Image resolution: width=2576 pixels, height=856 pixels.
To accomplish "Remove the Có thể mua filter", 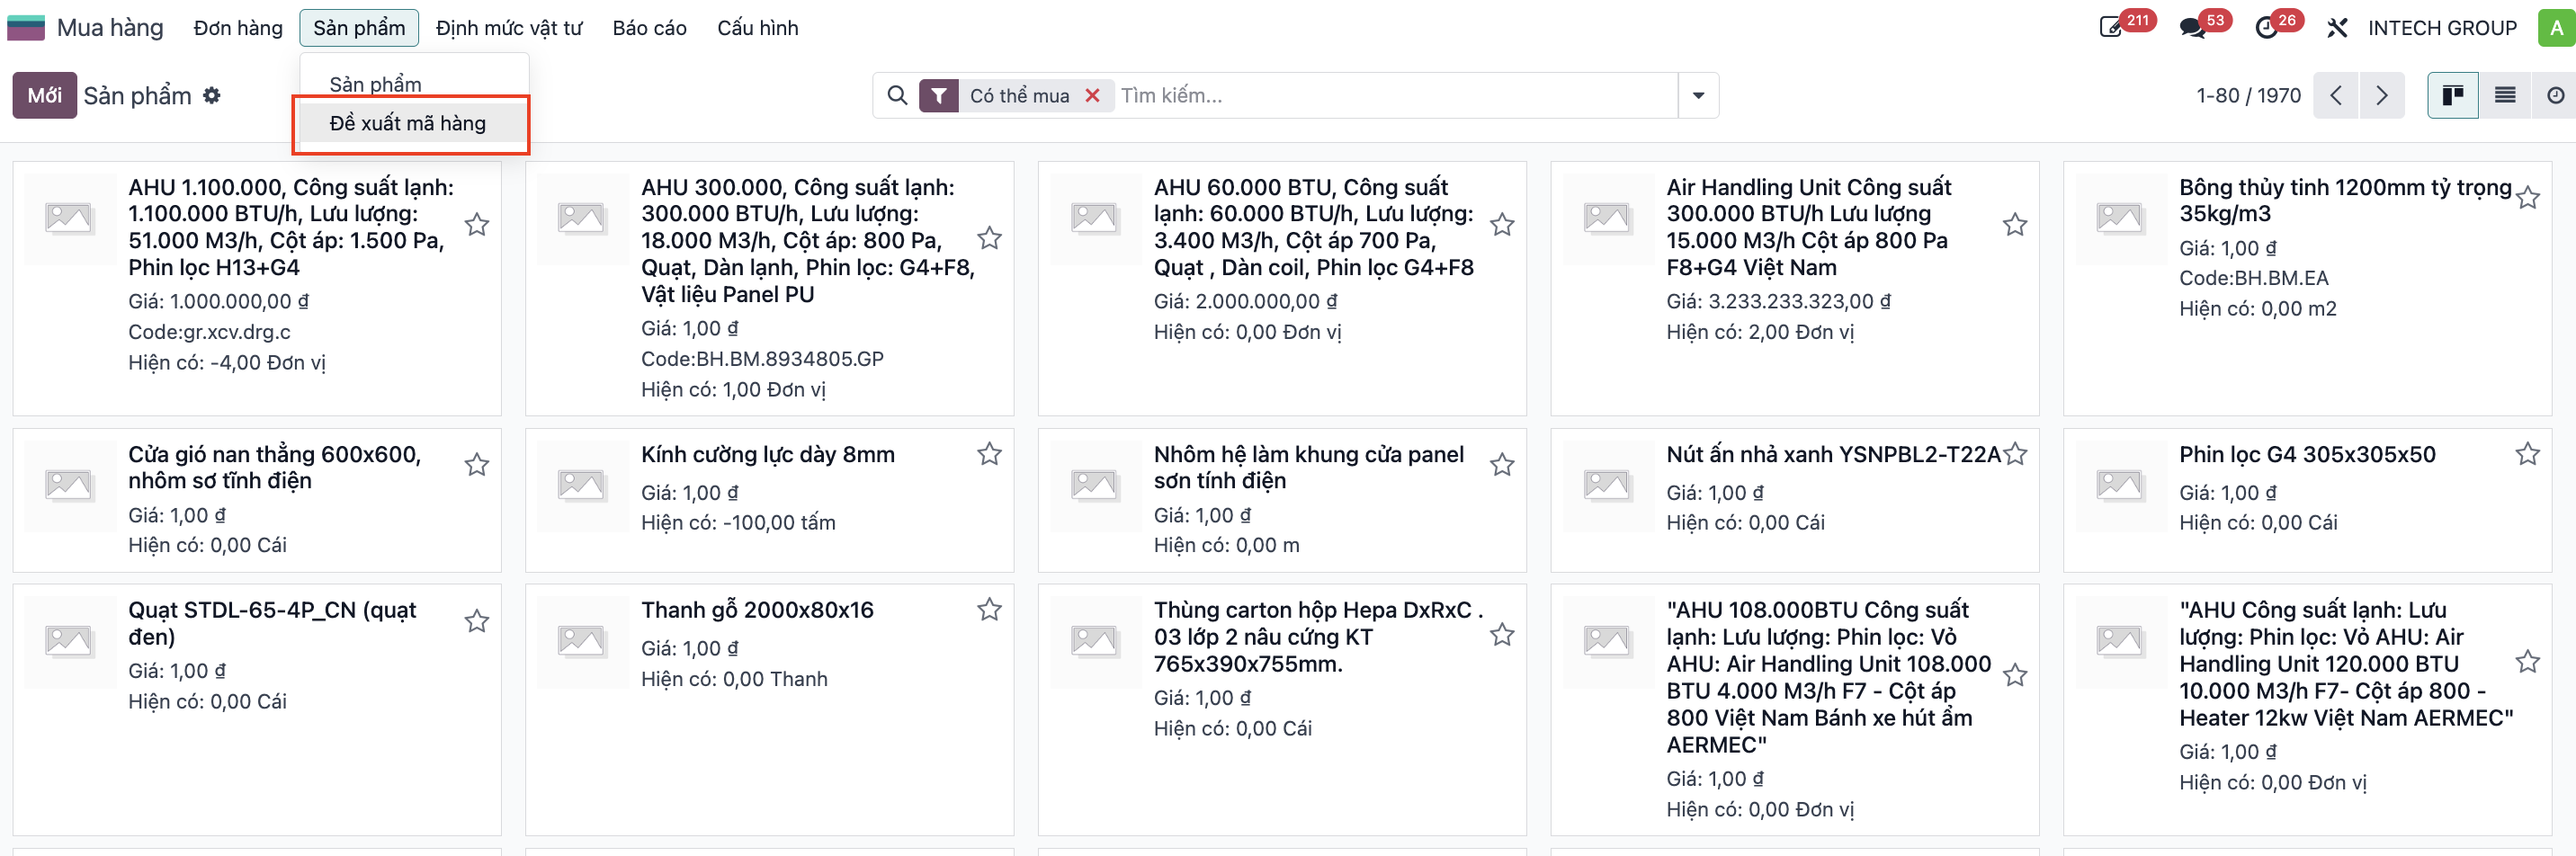I will [x=1092, y=95].
